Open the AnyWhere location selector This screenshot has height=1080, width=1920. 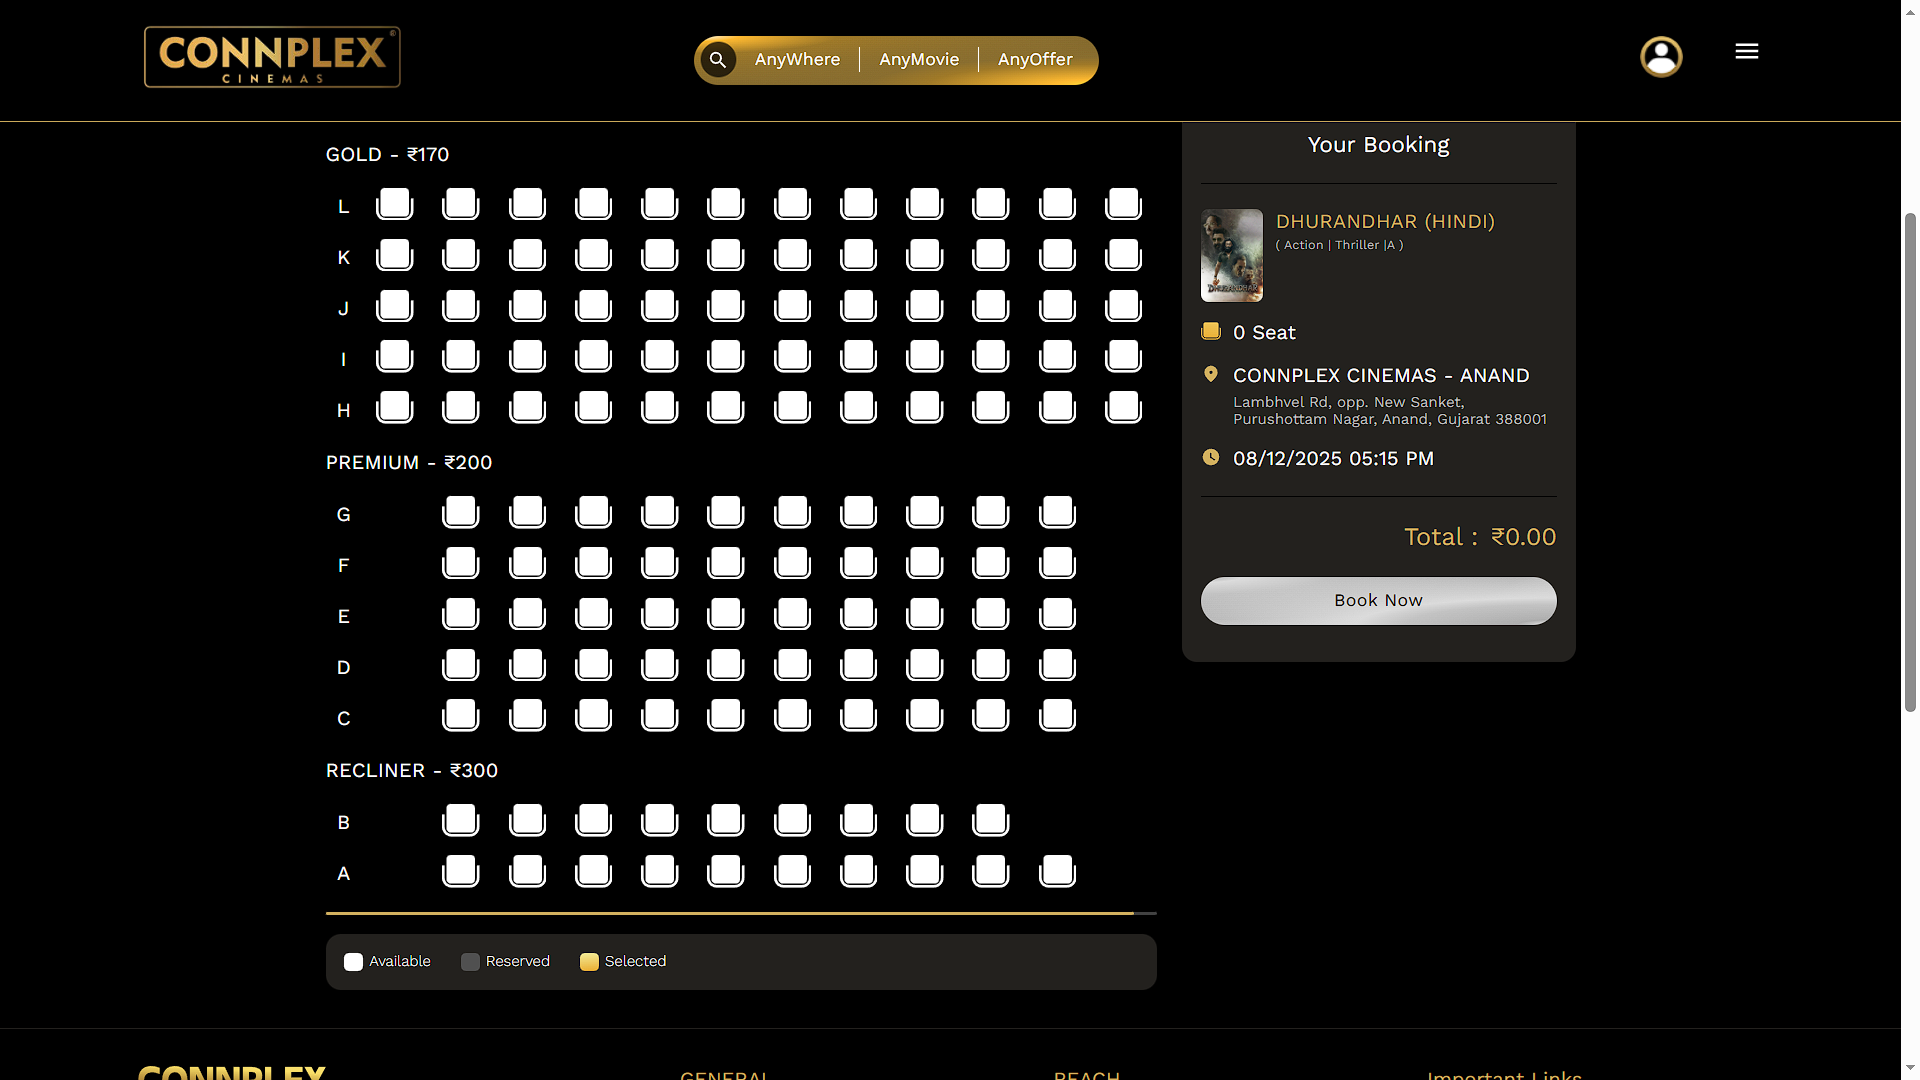(x=797, y=60)
